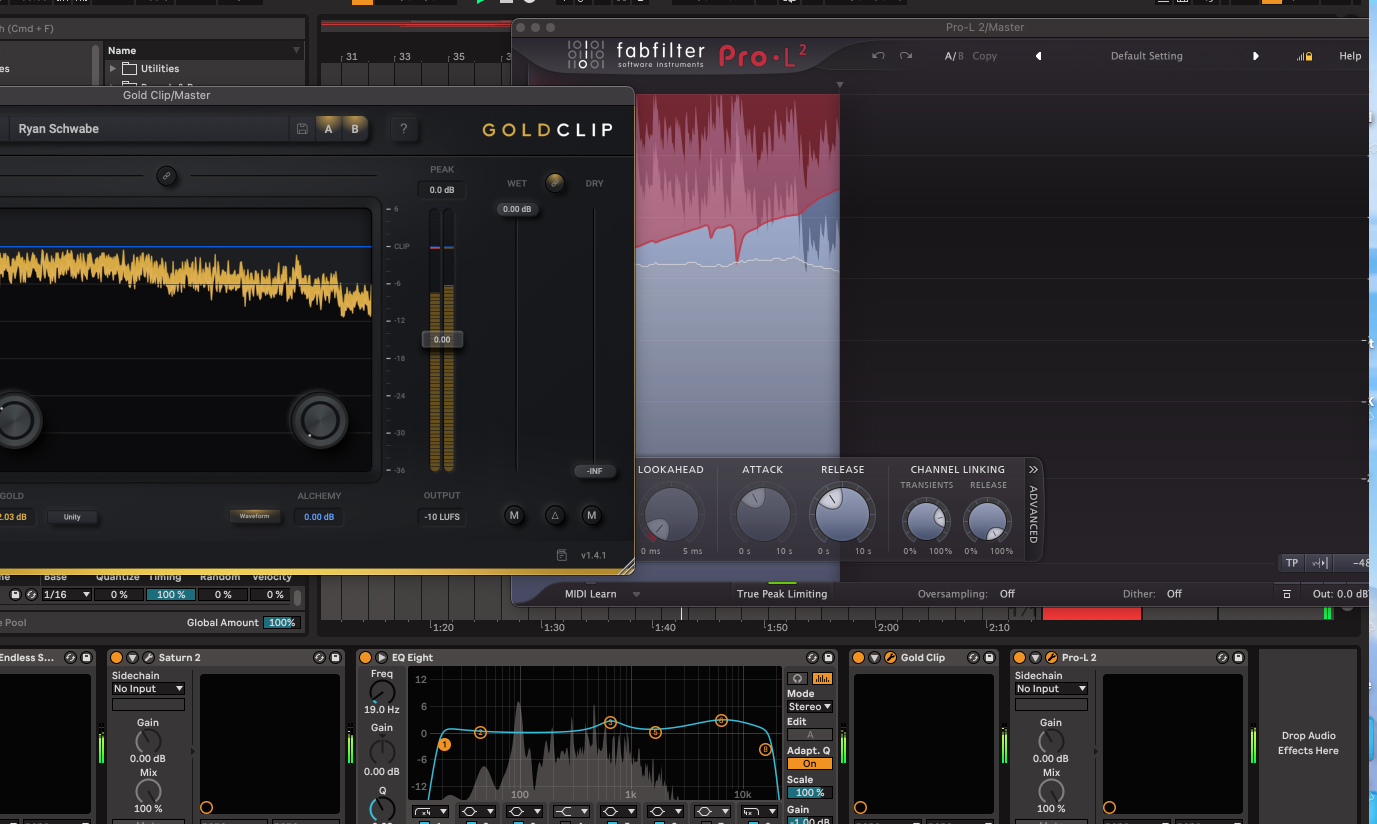This screenshot has height=824, width=1377.
Task: Deactivate the Pro-L 2 device
Action: tap(1019, 657)
